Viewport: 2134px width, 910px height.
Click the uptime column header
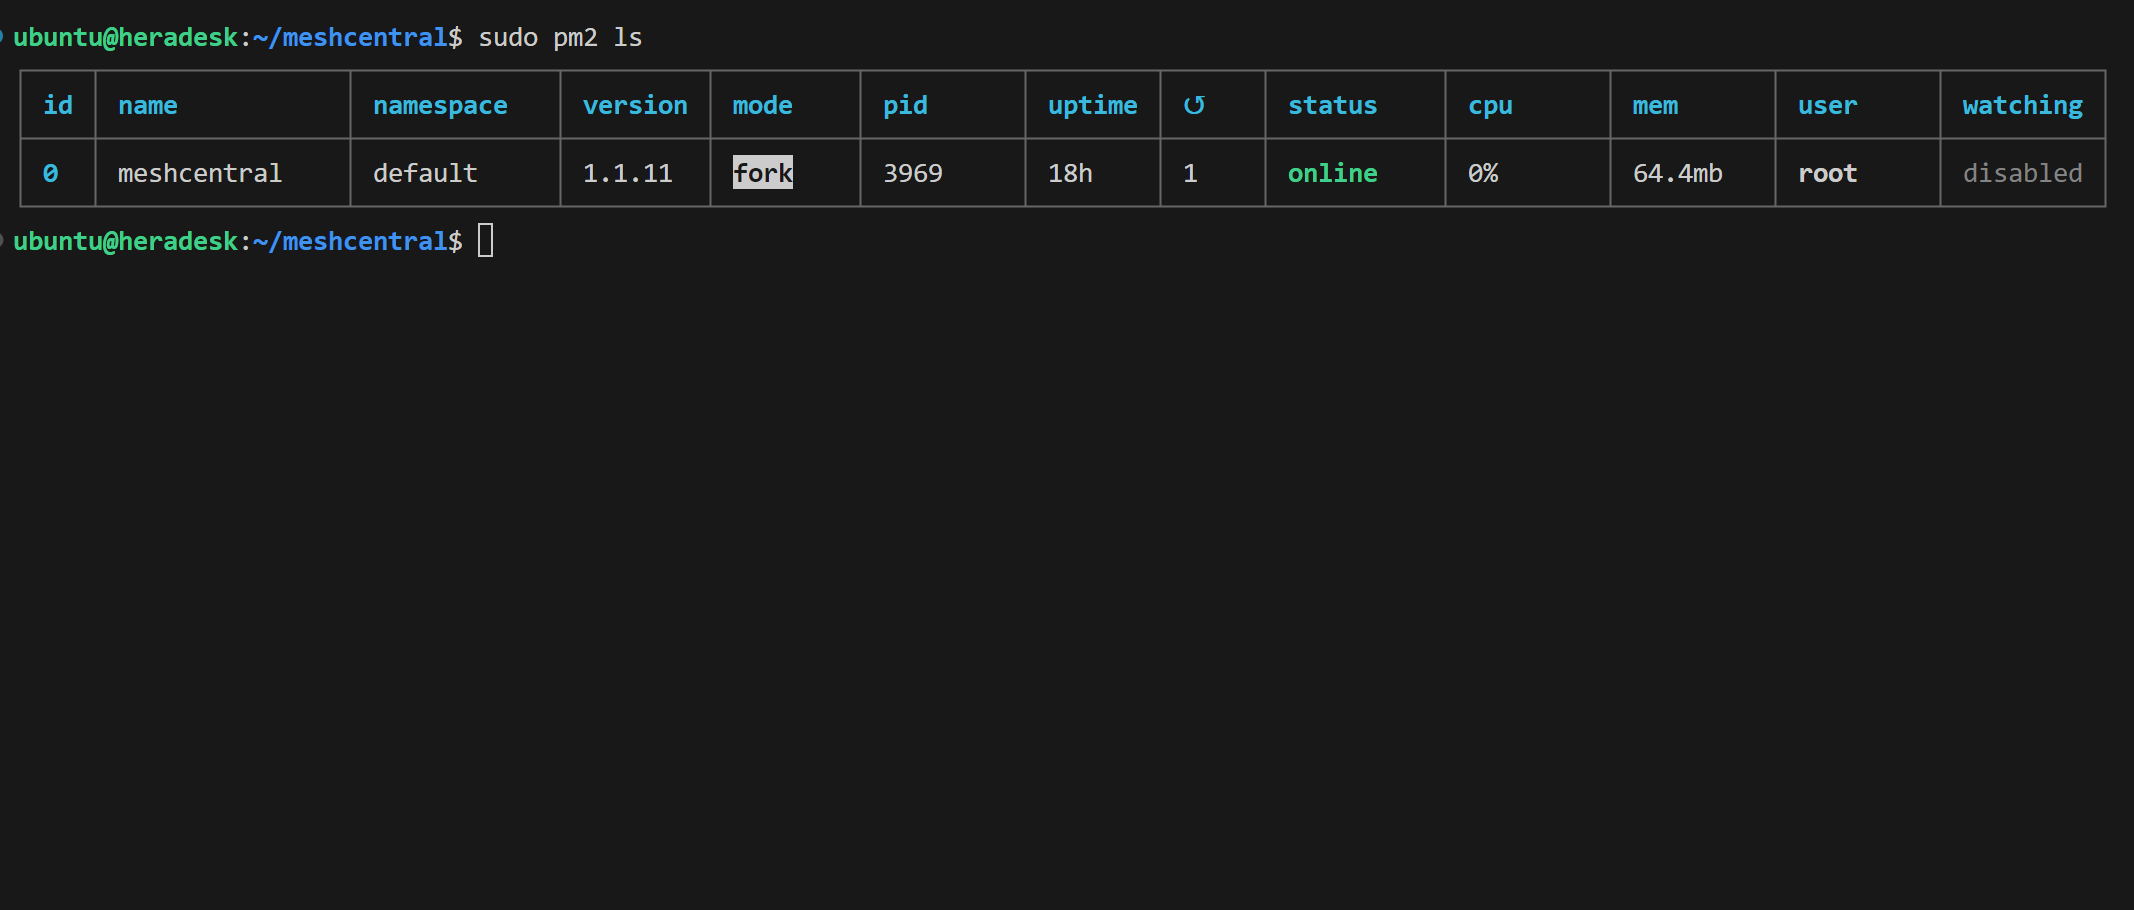click(x=1092, y=104)
